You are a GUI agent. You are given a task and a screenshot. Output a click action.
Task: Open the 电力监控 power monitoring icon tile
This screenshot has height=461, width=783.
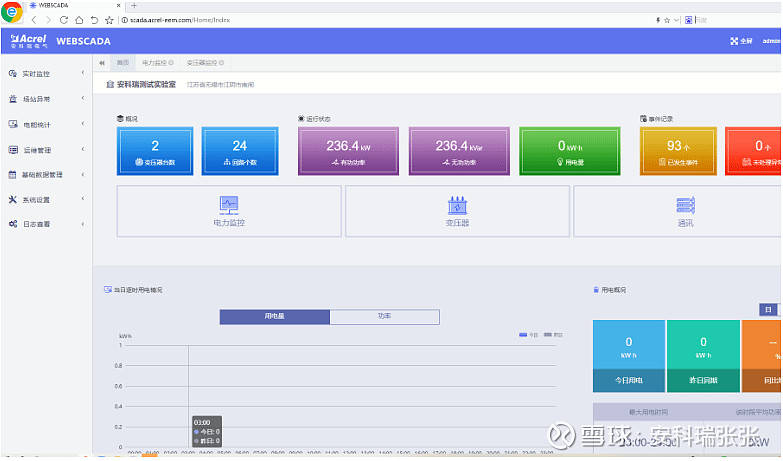click(x=229, y=210)
